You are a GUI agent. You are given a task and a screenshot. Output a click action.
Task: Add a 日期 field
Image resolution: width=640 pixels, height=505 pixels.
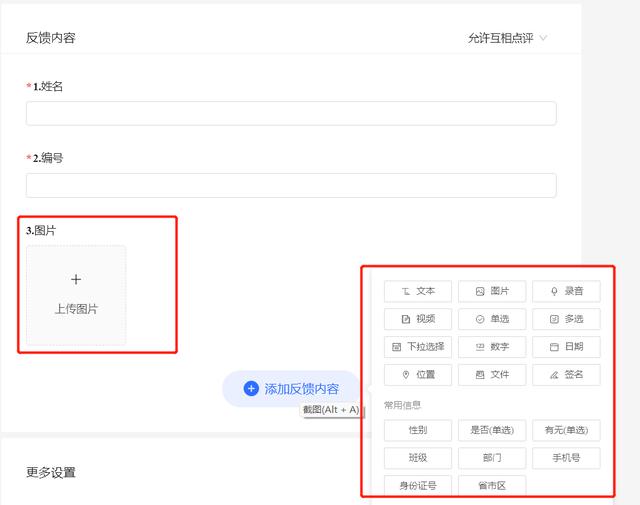point(566,347)
